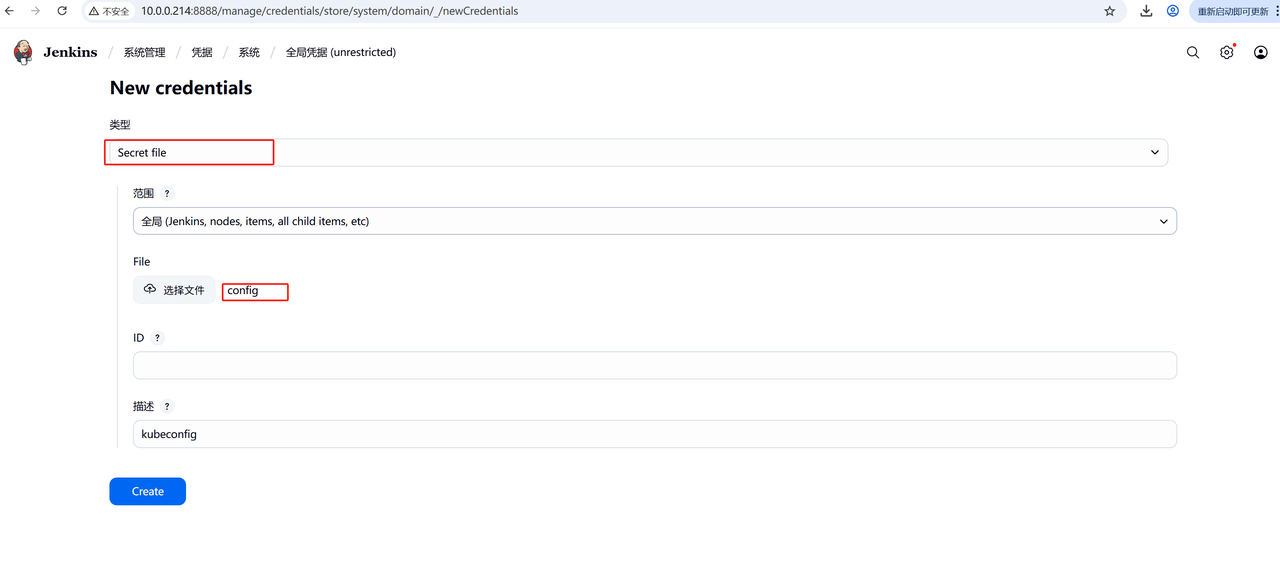
Task: Expand the 范围 scope dropdown
Action: pos(654,221)
